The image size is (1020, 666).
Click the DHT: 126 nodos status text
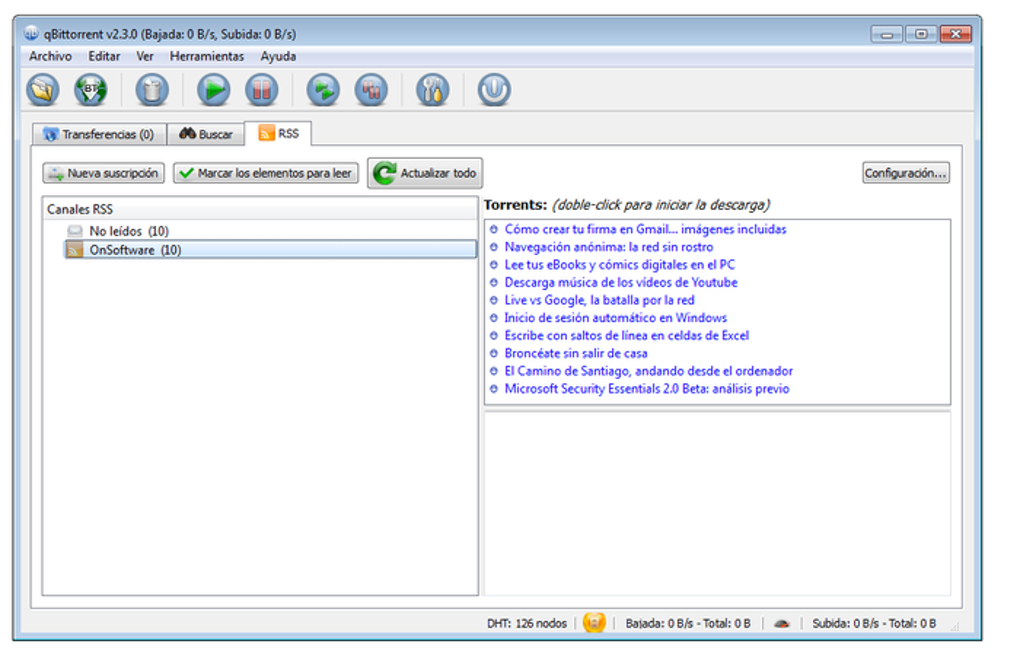[x=527, y=623]
